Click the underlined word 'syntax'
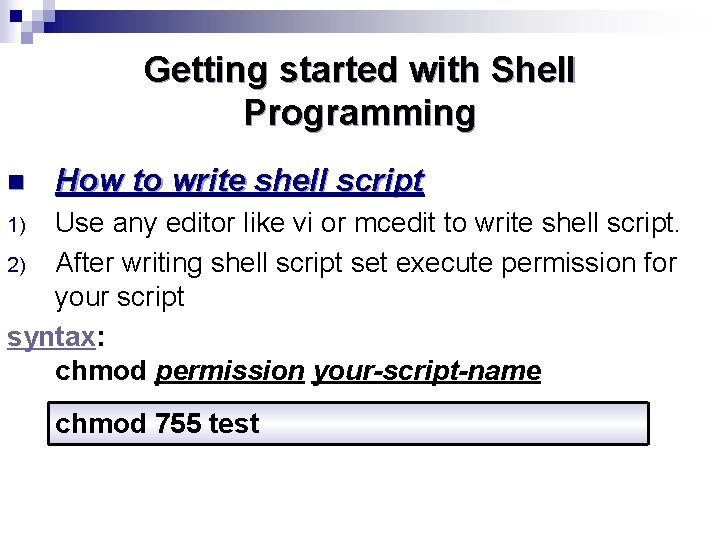The height and width of the screenshot is (540, 720). click(51, 337)
